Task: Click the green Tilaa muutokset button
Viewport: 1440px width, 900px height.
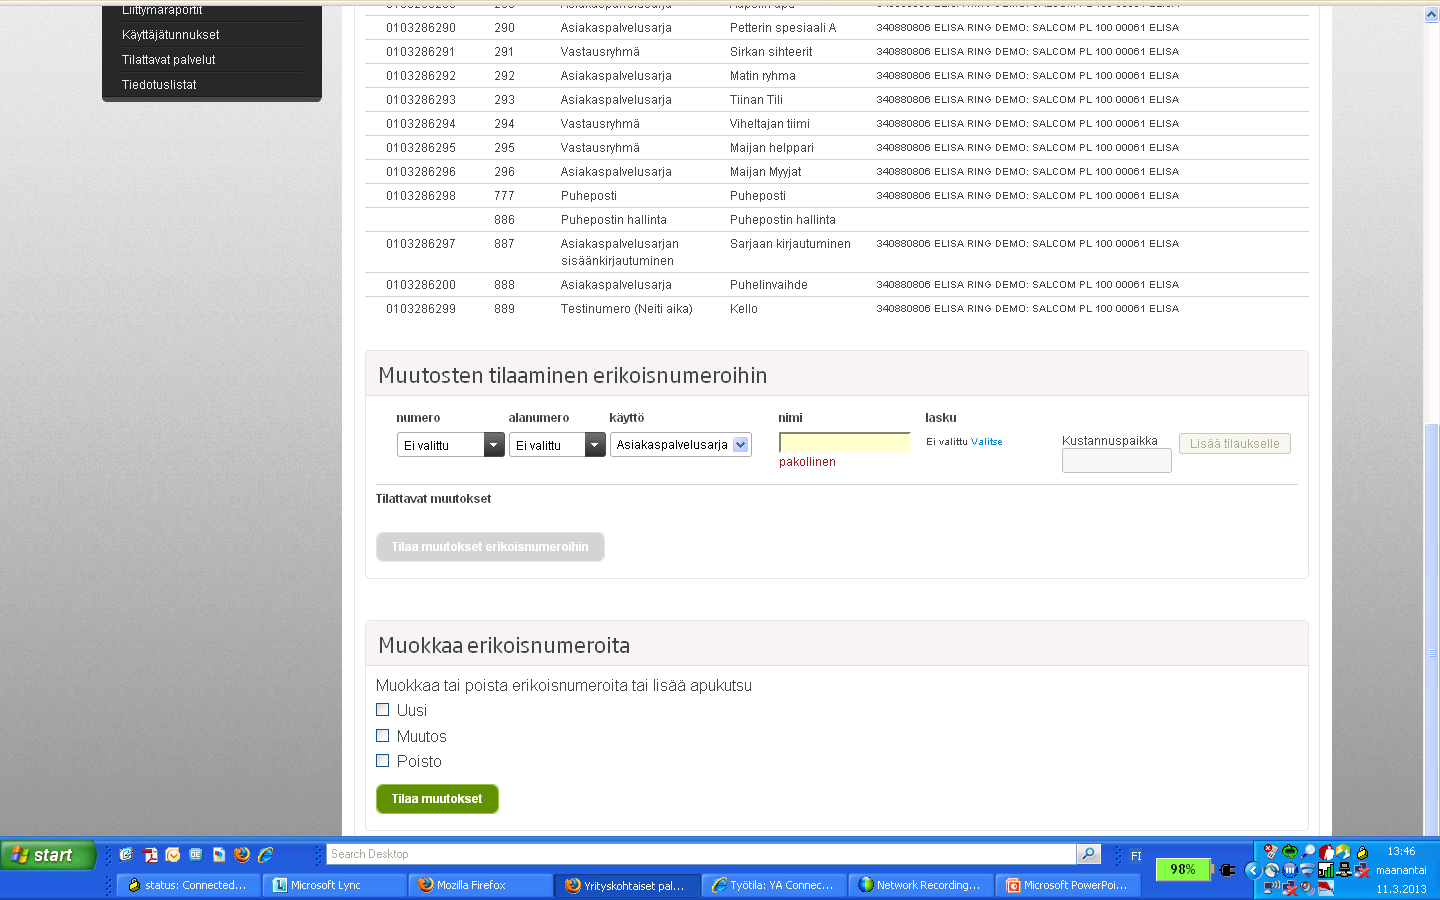Action: pos(437,799)
